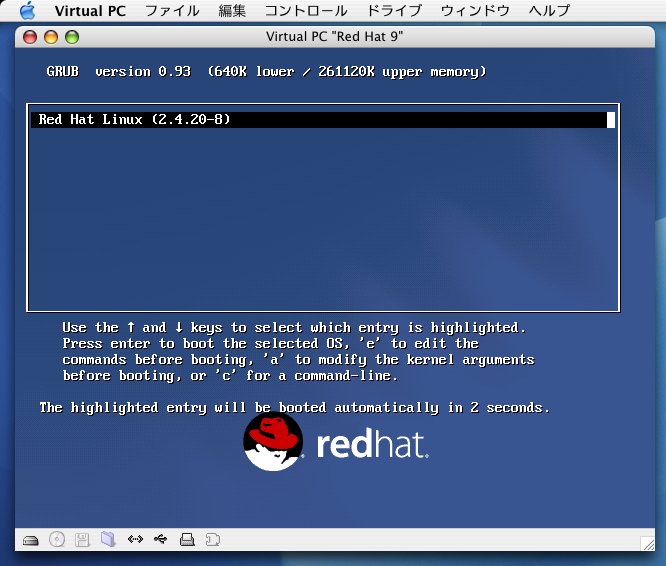Click the network status icon
The height and width of the screenshot is (566, 666).
click(x=135, y=539)
